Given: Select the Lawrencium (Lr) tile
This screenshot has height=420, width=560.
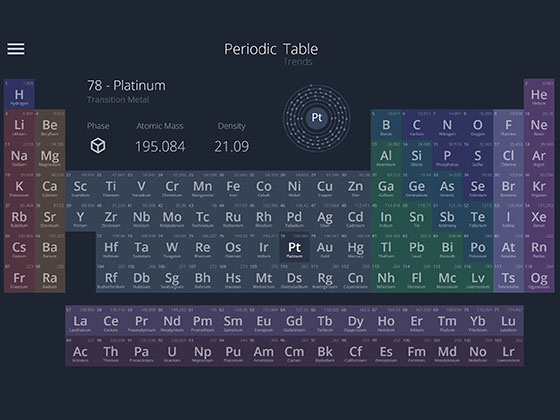Looking at the screenshot, I should 508,351.
